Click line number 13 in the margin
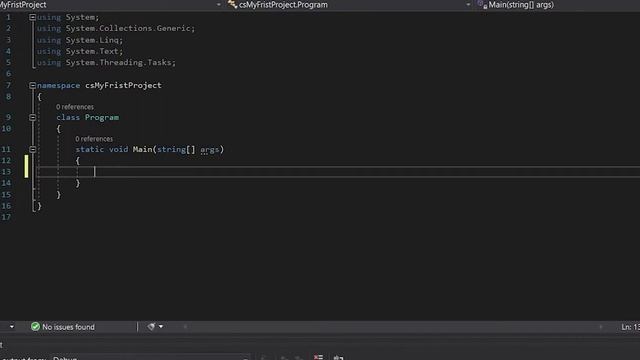Viewport: 640px width, 360px height. 6,172
